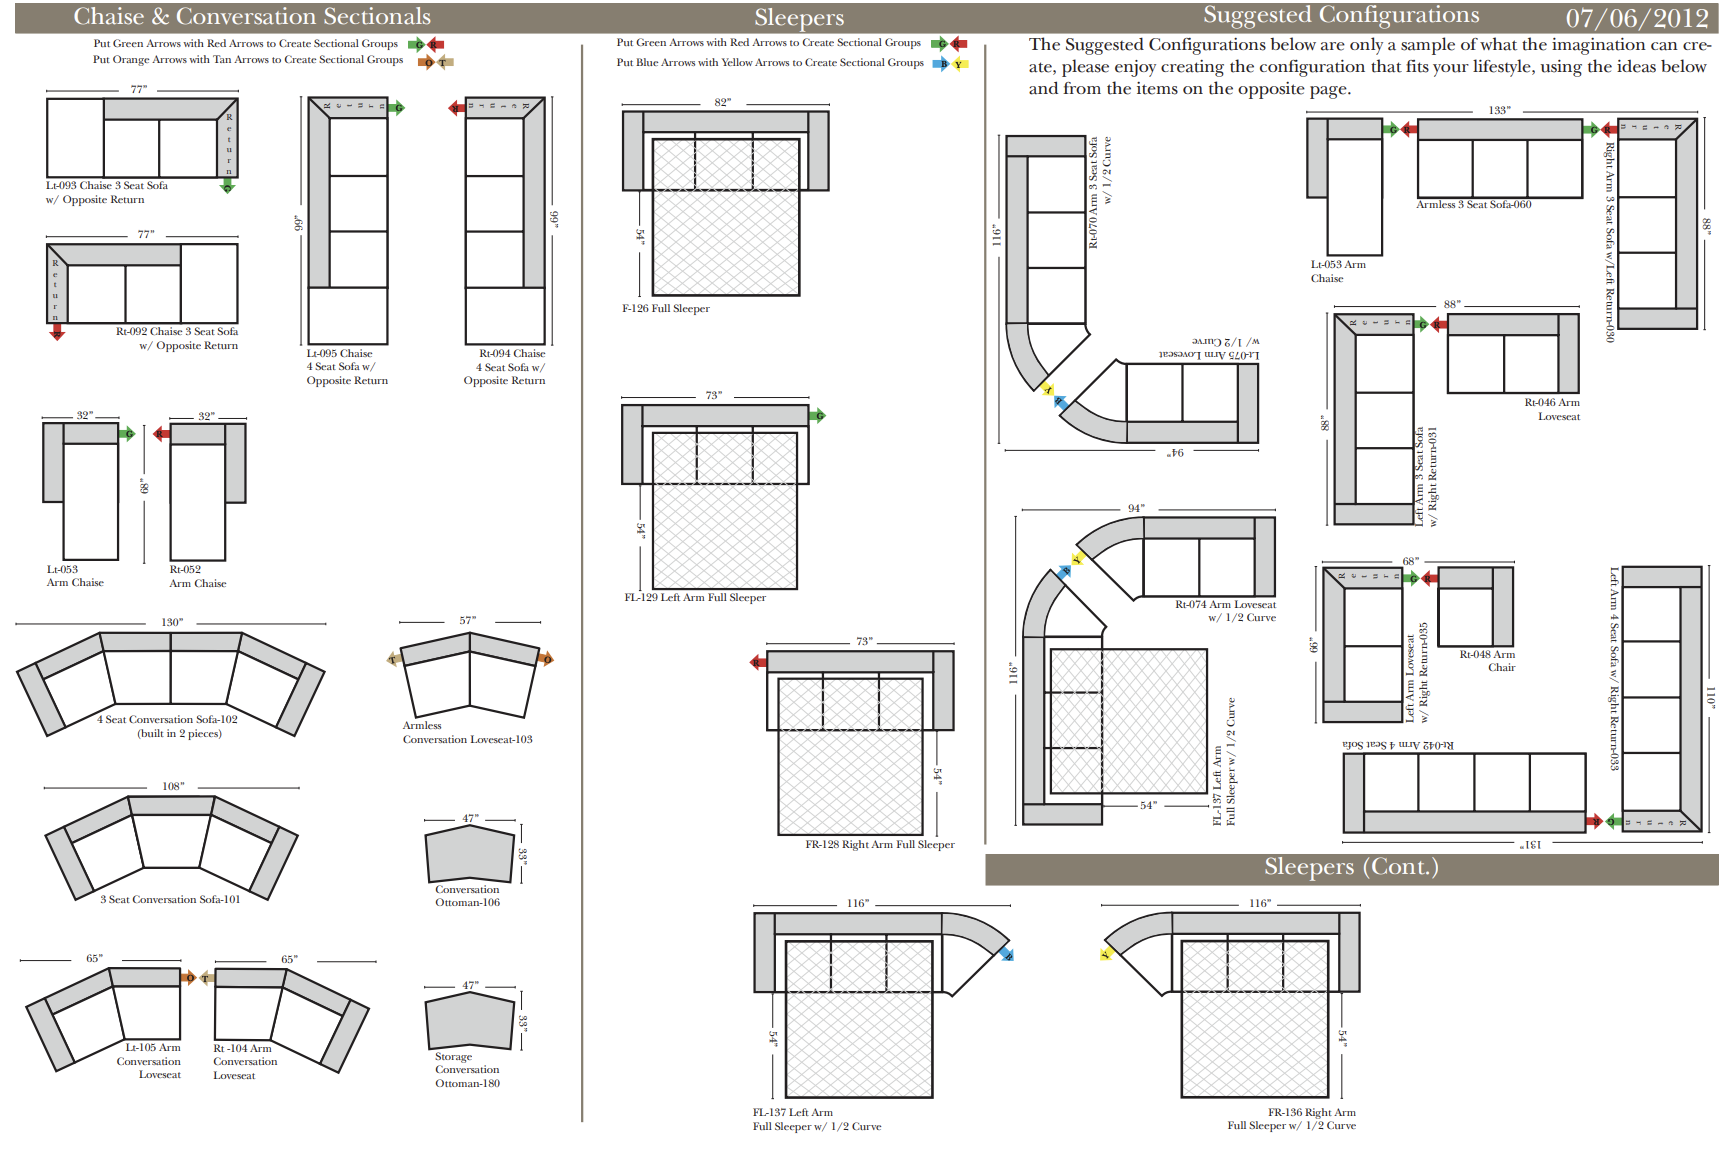Click the green arrow on the Lt-053 Arm Chaise
Viewport: 1730px width, 1153px height.
click(x=127, y=433)
